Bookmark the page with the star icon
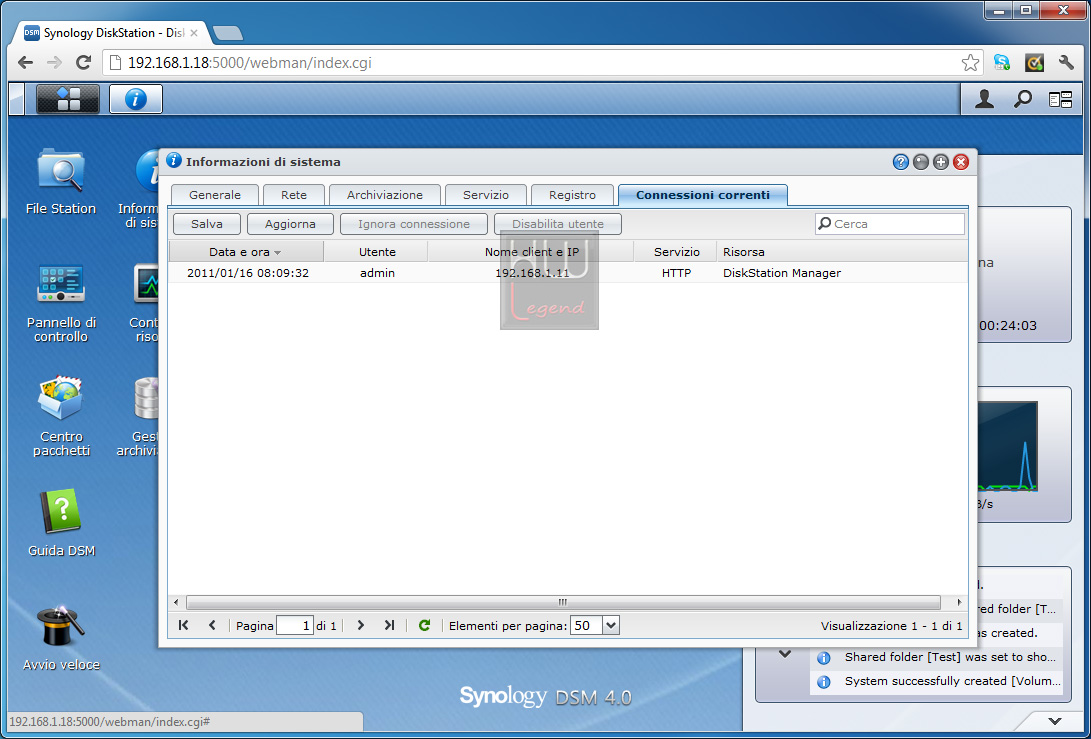Screen dimensions: 1091x739 tap(970, 63)
